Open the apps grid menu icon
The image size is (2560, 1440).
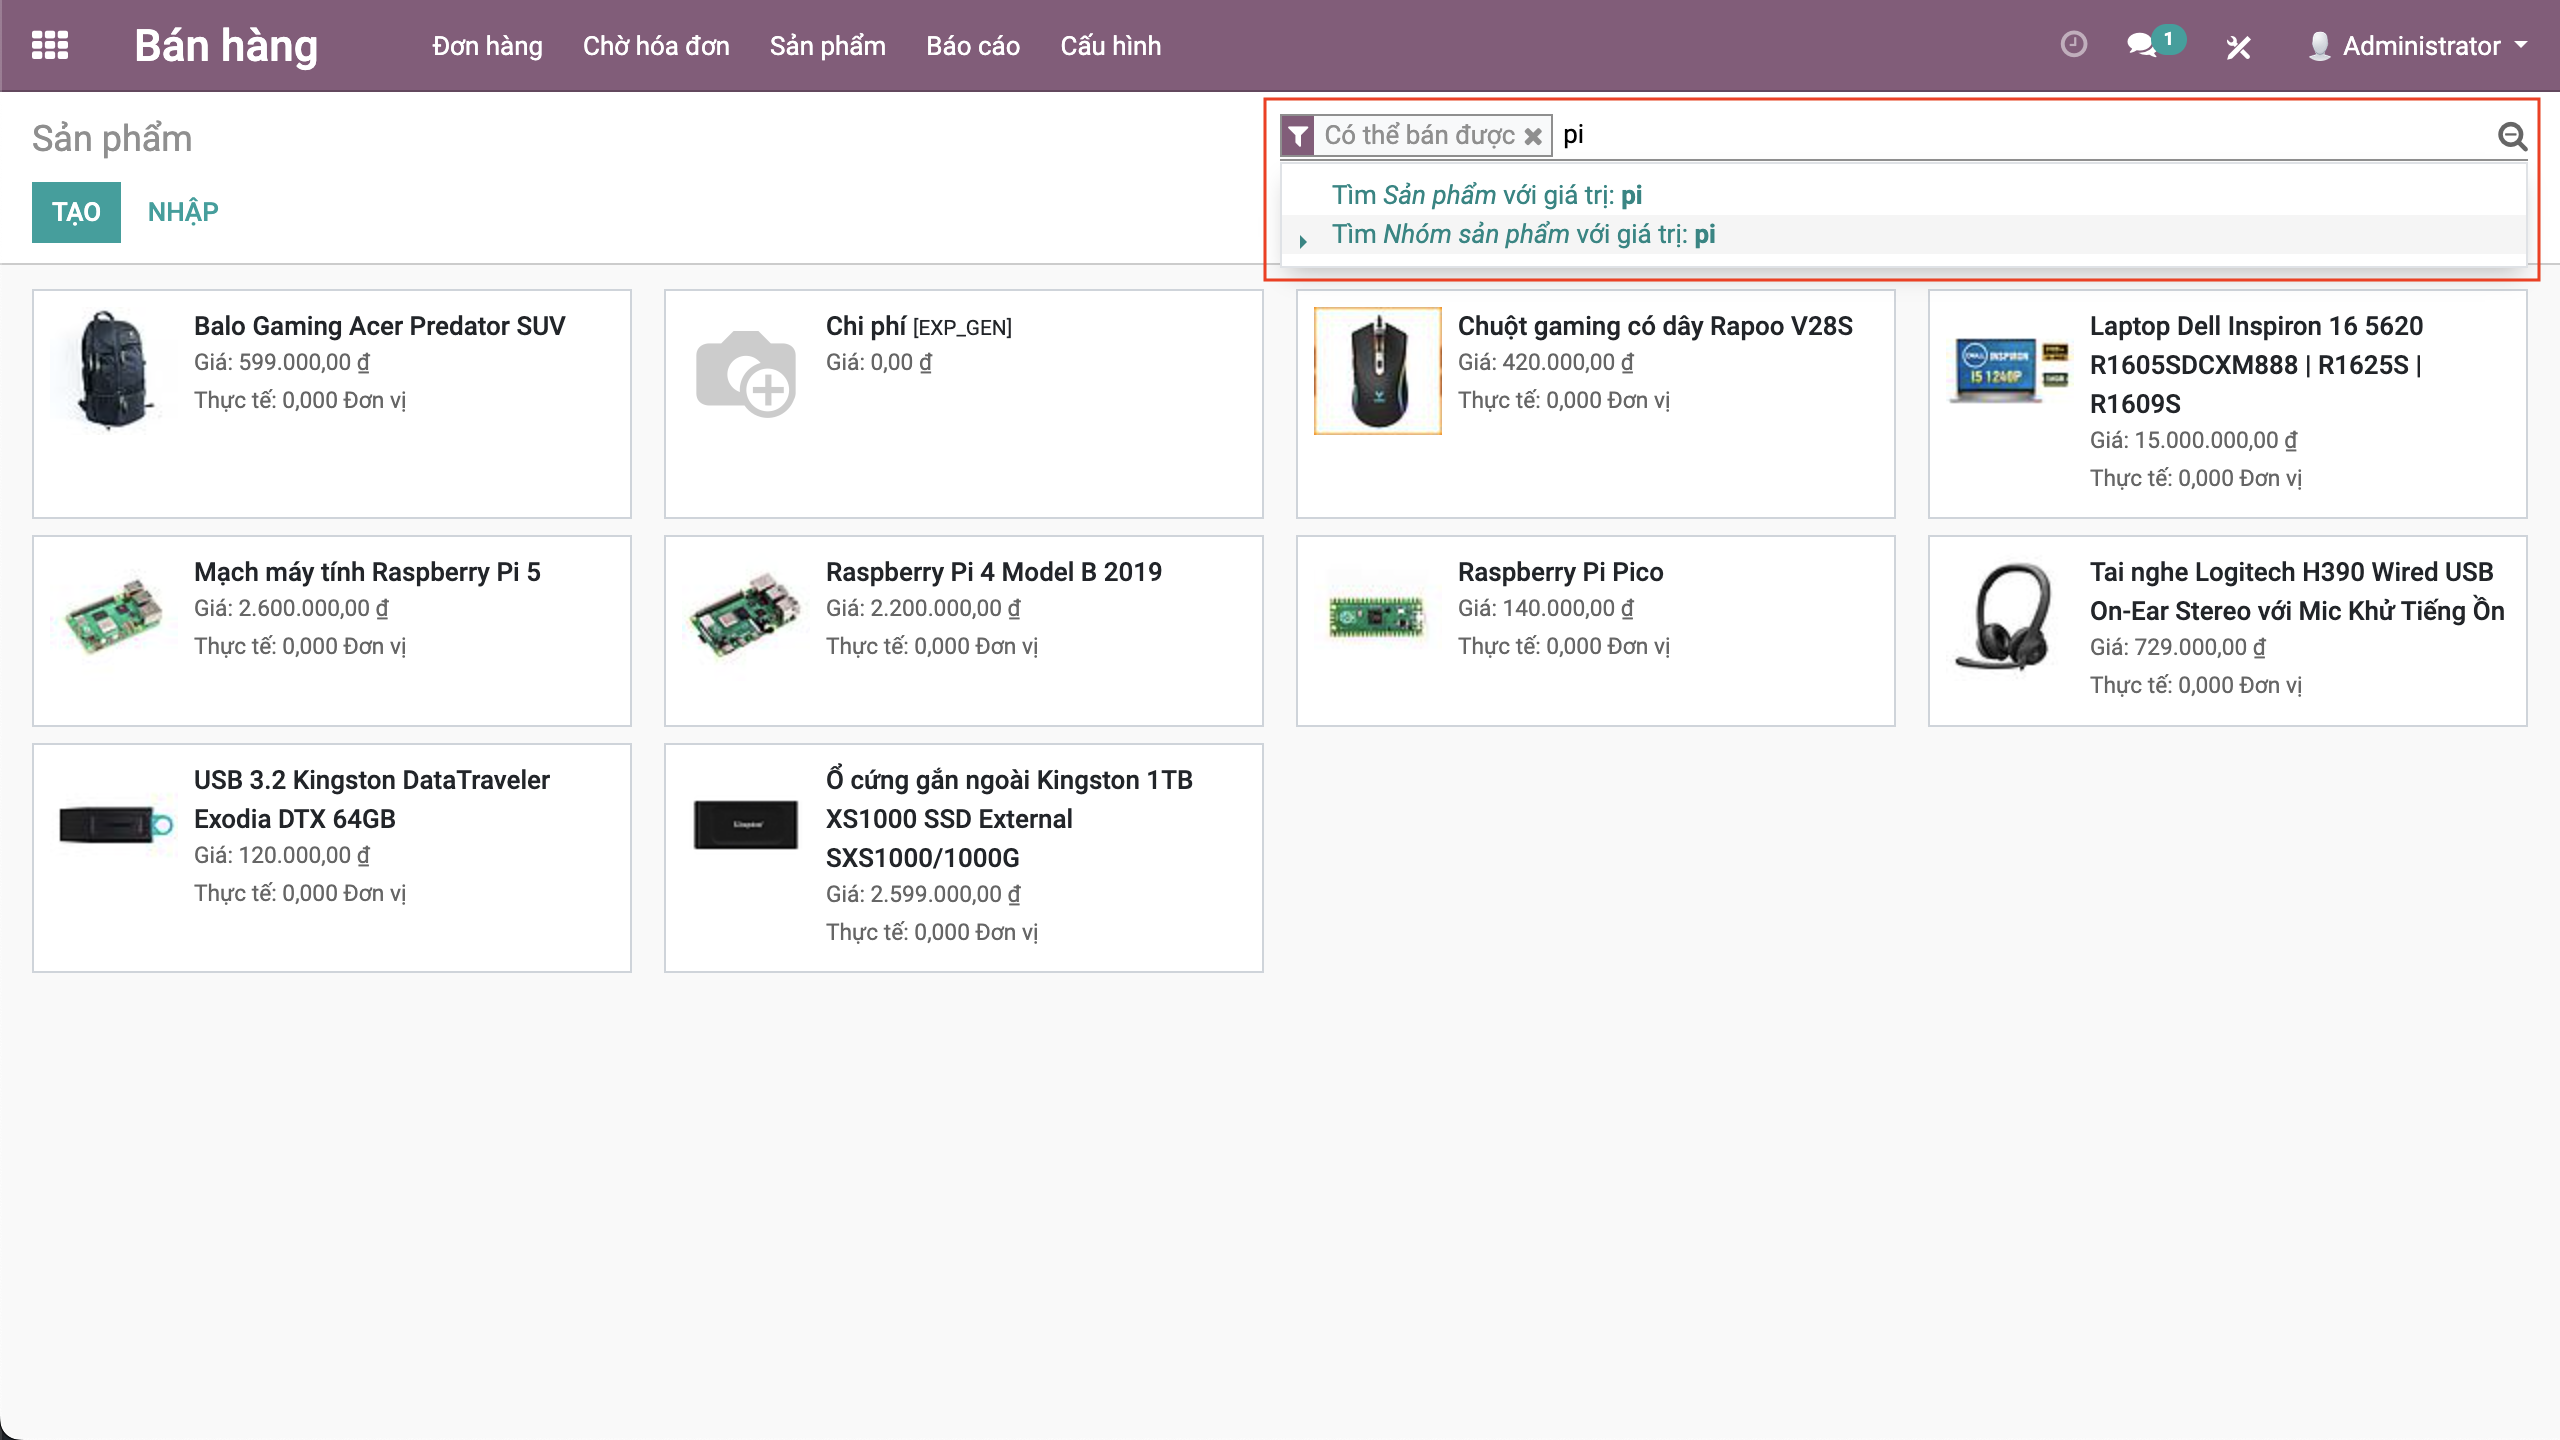pos(50,46)
